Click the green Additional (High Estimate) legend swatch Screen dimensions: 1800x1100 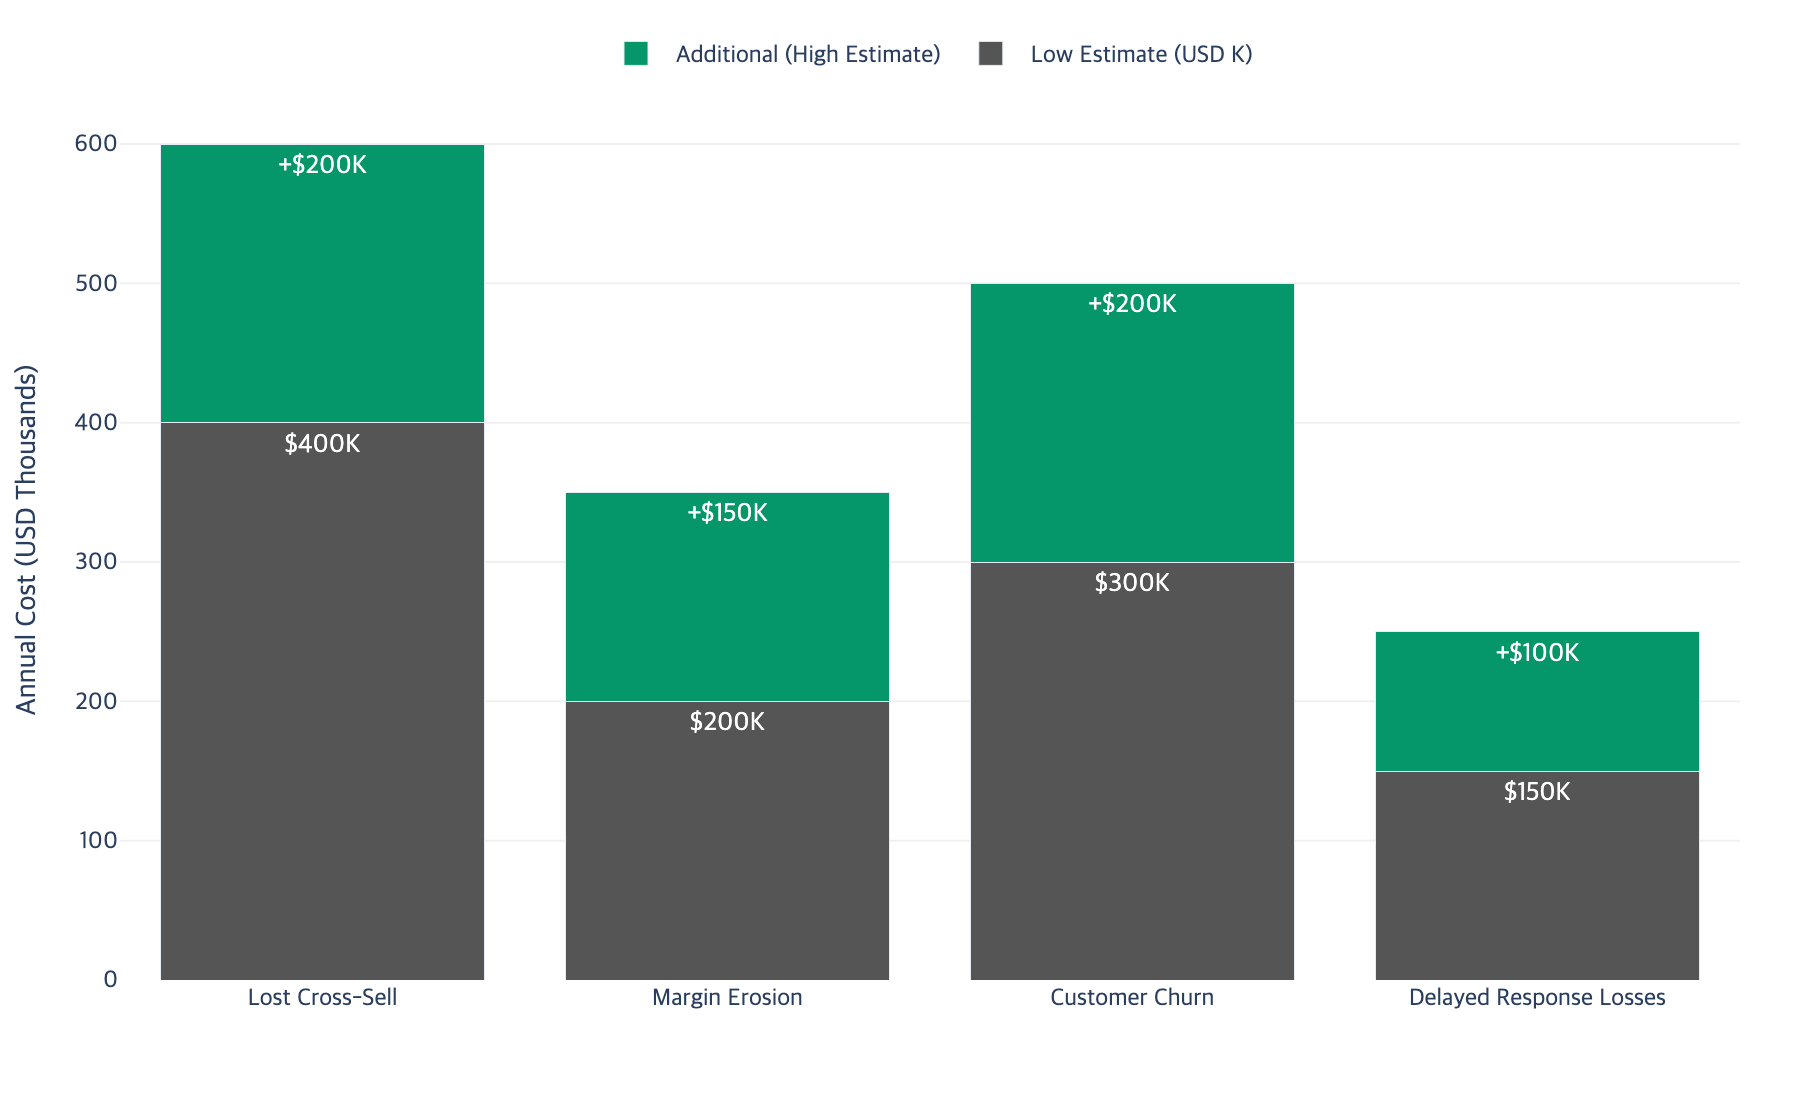coord(636,54)
